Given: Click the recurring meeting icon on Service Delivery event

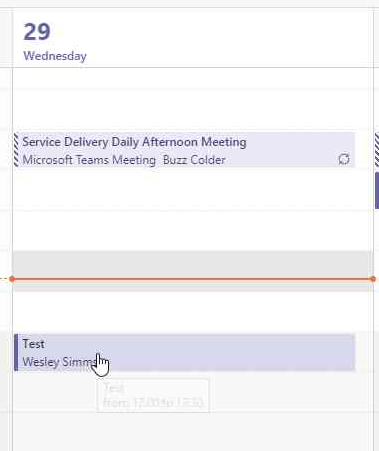Looking at the screenshot, I should coord(344,159).
